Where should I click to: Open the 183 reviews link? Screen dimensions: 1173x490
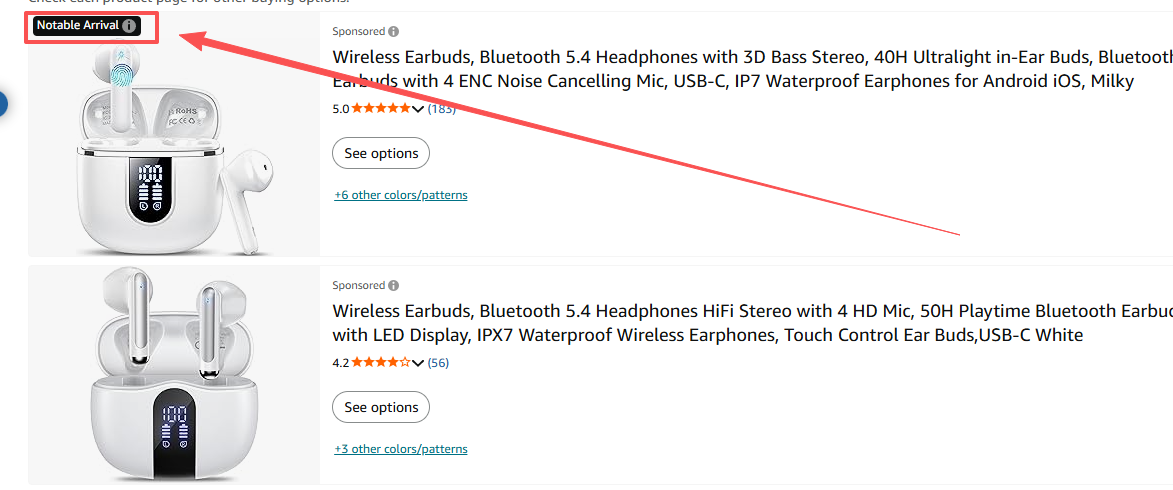(441, 109)
